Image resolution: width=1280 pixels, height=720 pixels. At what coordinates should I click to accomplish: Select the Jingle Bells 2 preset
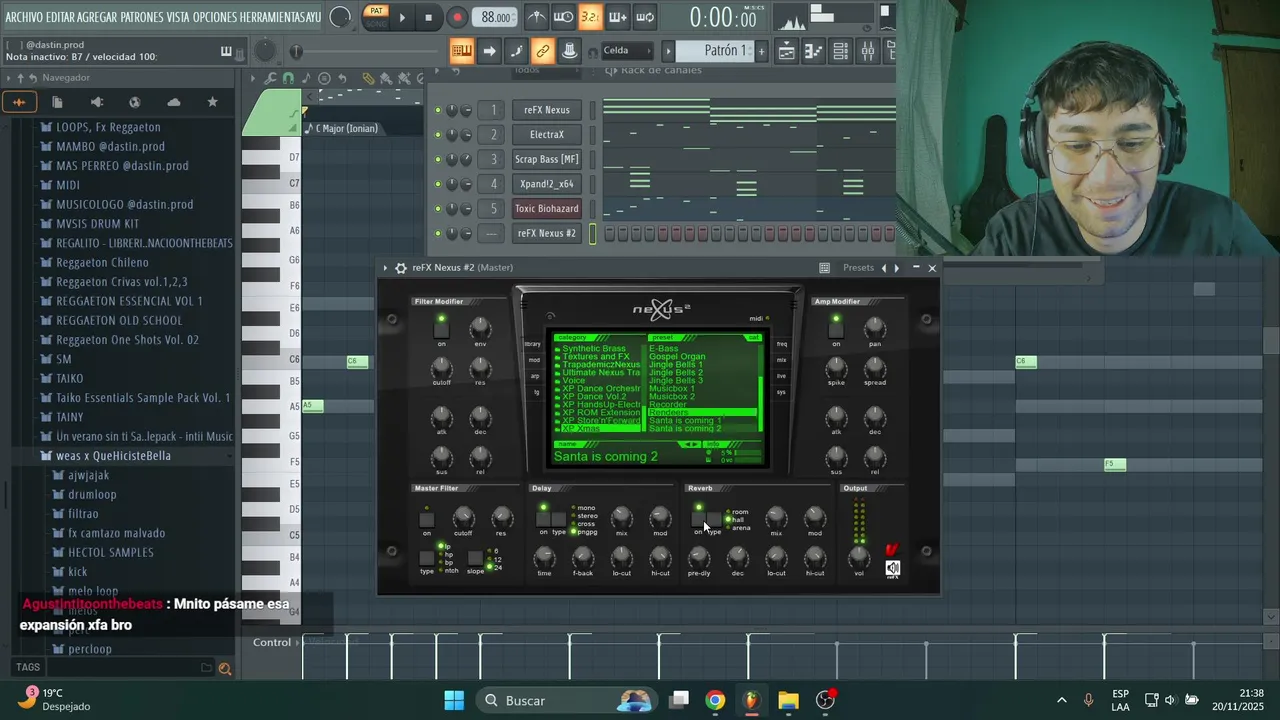(676, 373)
